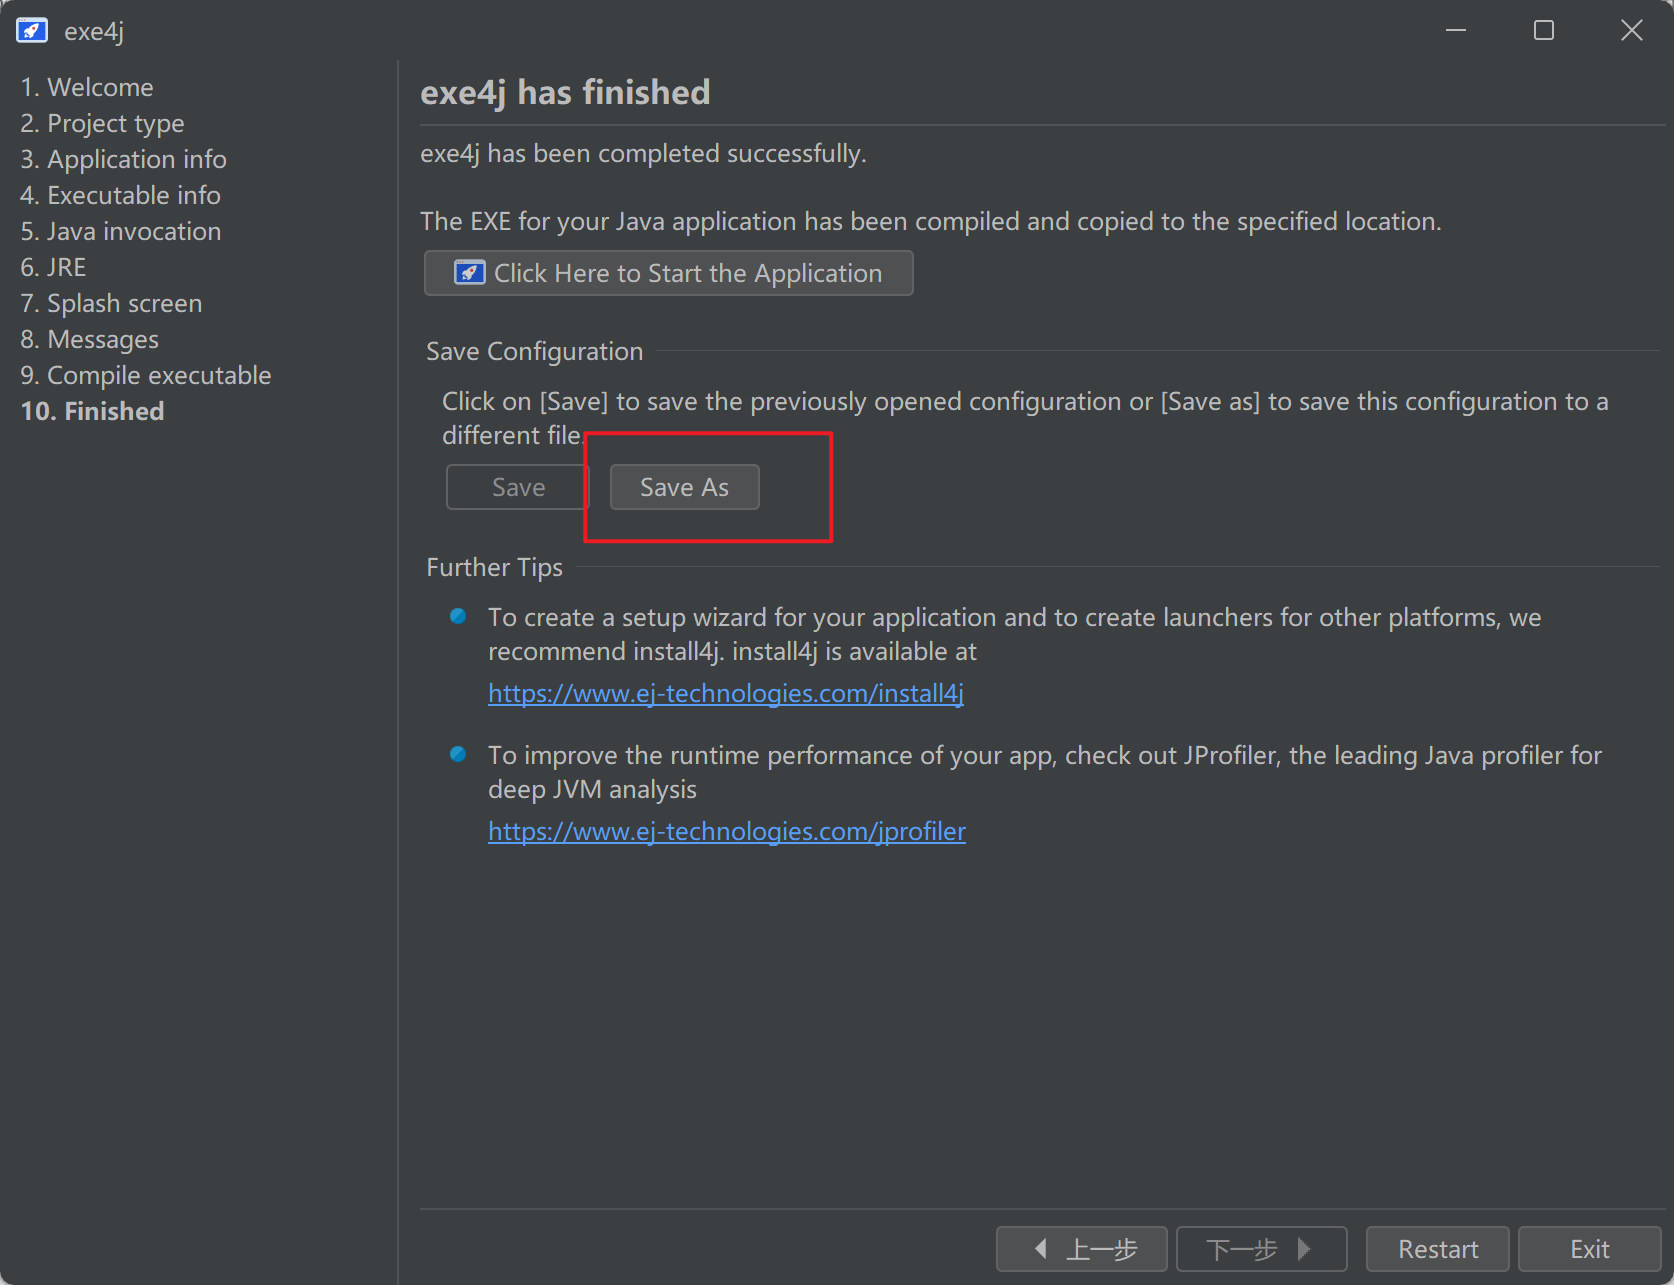Open the install4j website link
The width and height of the screenshot is (1674, 1285).
tap(725, 693)
